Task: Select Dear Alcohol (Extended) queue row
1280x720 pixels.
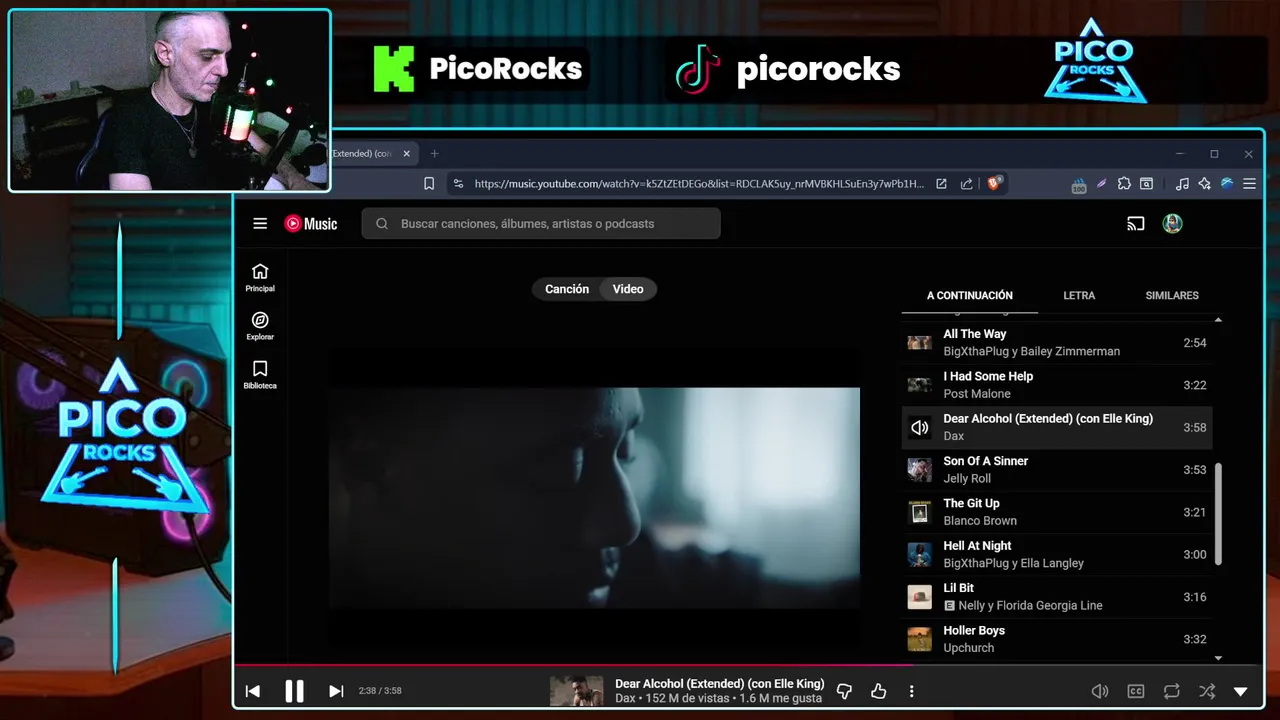Action: (1057, 427)
